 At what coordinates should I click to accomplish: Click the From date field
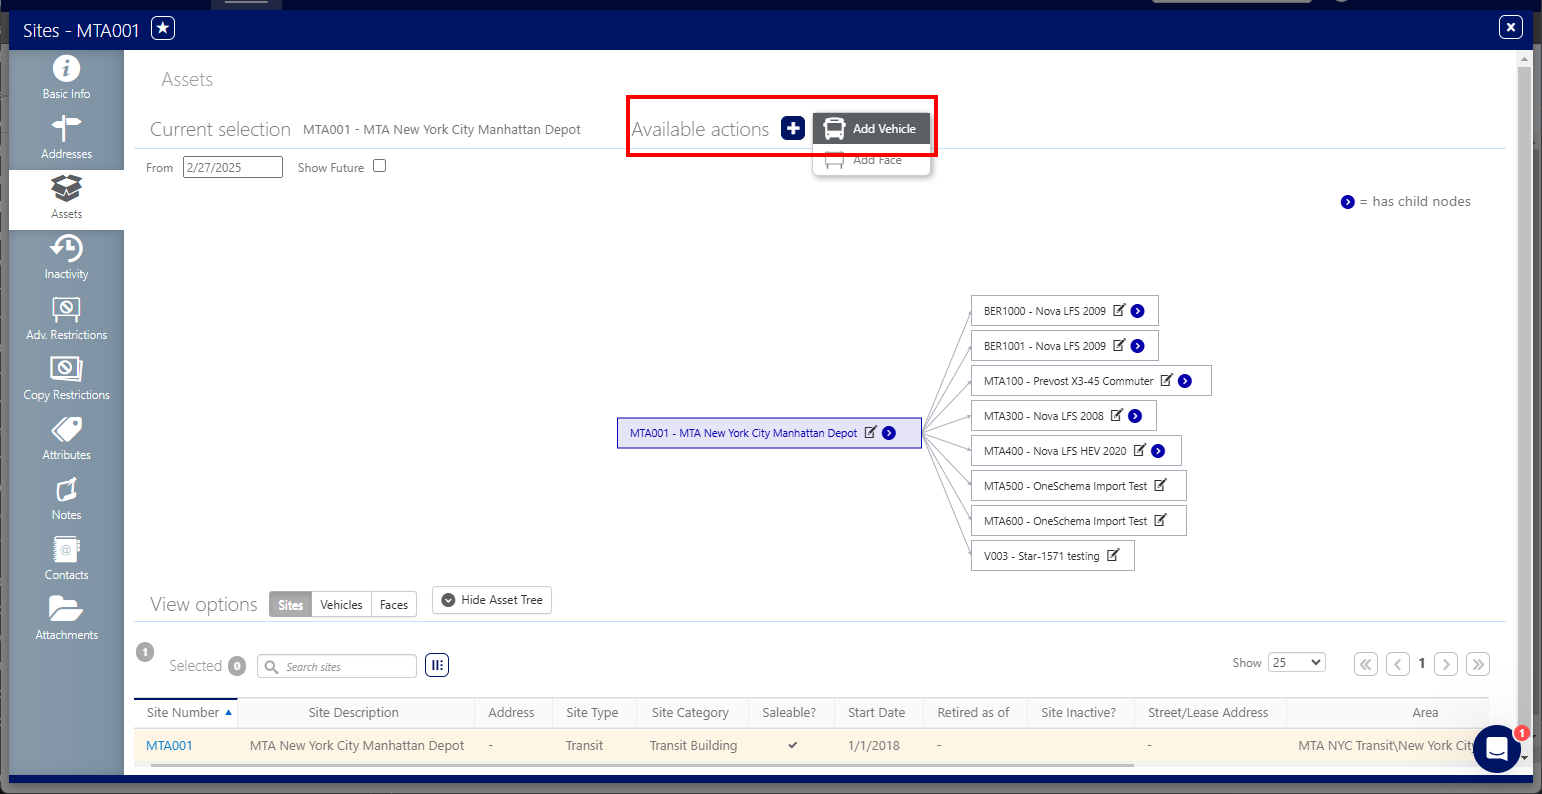233,167
